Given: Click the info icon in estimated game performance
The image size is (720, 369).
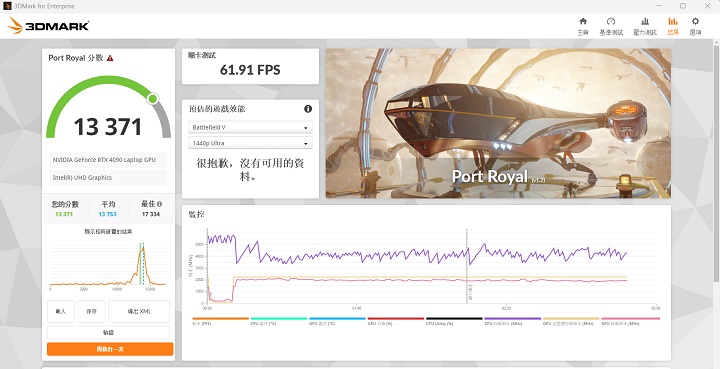Looking at the screenshot, I should [x=308, y=109].
